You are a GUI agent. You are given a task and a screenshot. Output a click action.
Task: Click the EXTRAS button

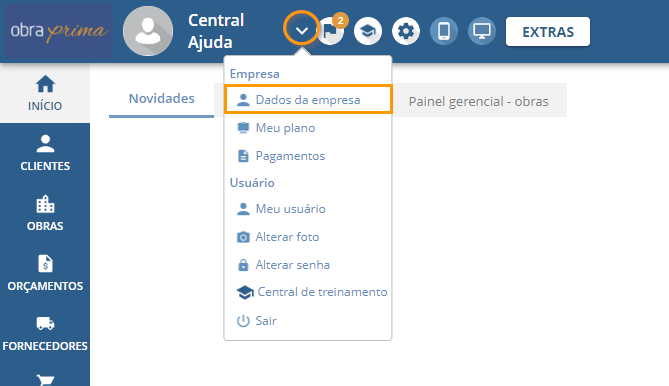point(548,32)
